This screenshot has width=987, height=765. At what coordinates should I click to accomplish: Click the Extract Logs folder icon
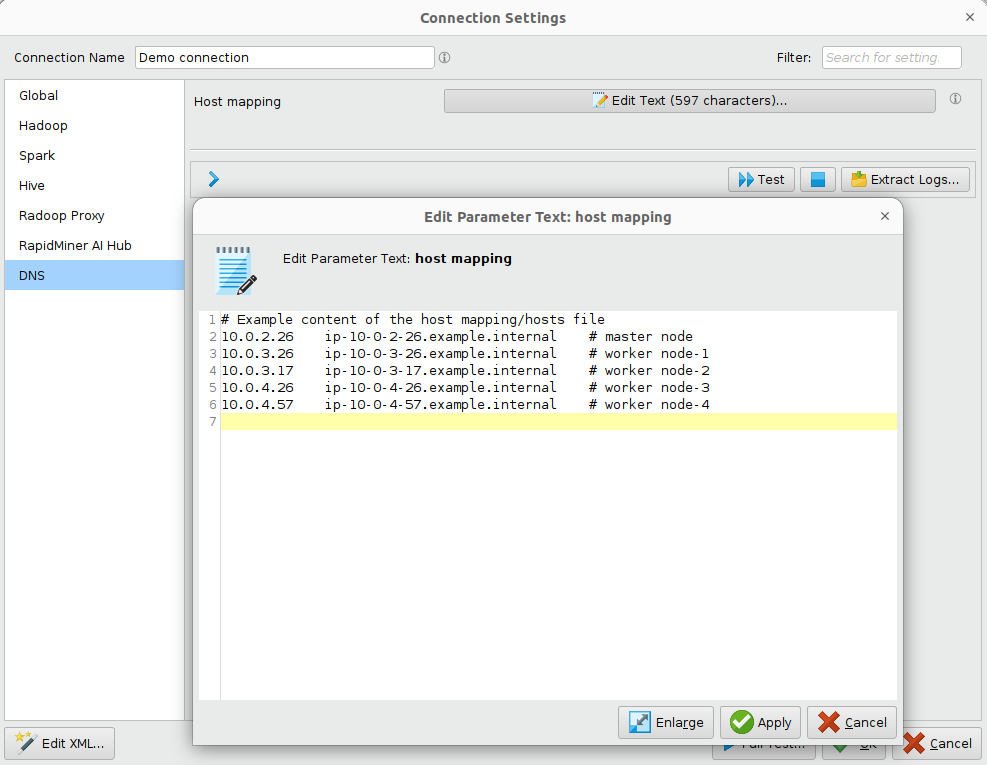pos(858,179)
